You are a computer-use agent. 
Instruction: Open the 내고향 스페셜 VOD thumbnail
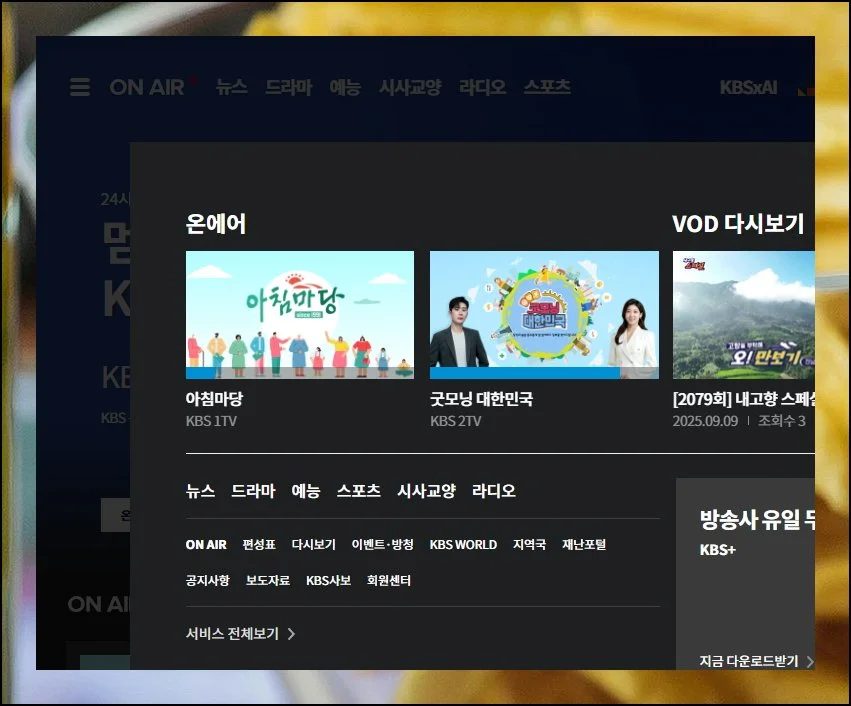(x=743, y=315)
